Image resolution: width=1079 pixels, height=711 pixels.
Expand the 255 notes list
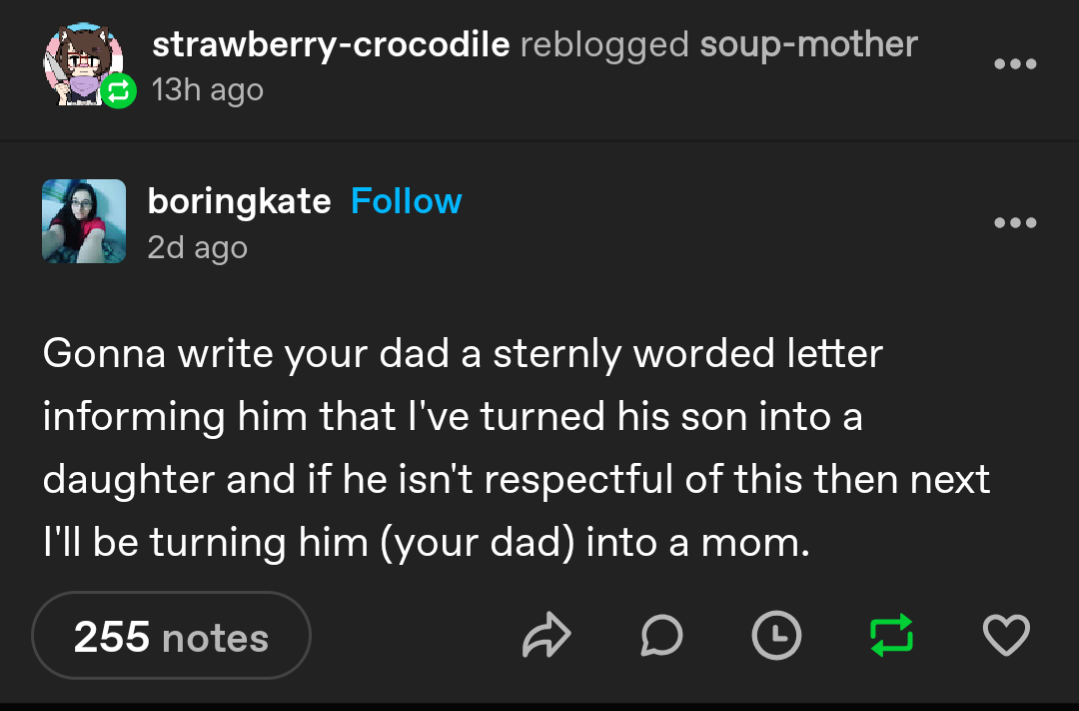tap(171, 637)
